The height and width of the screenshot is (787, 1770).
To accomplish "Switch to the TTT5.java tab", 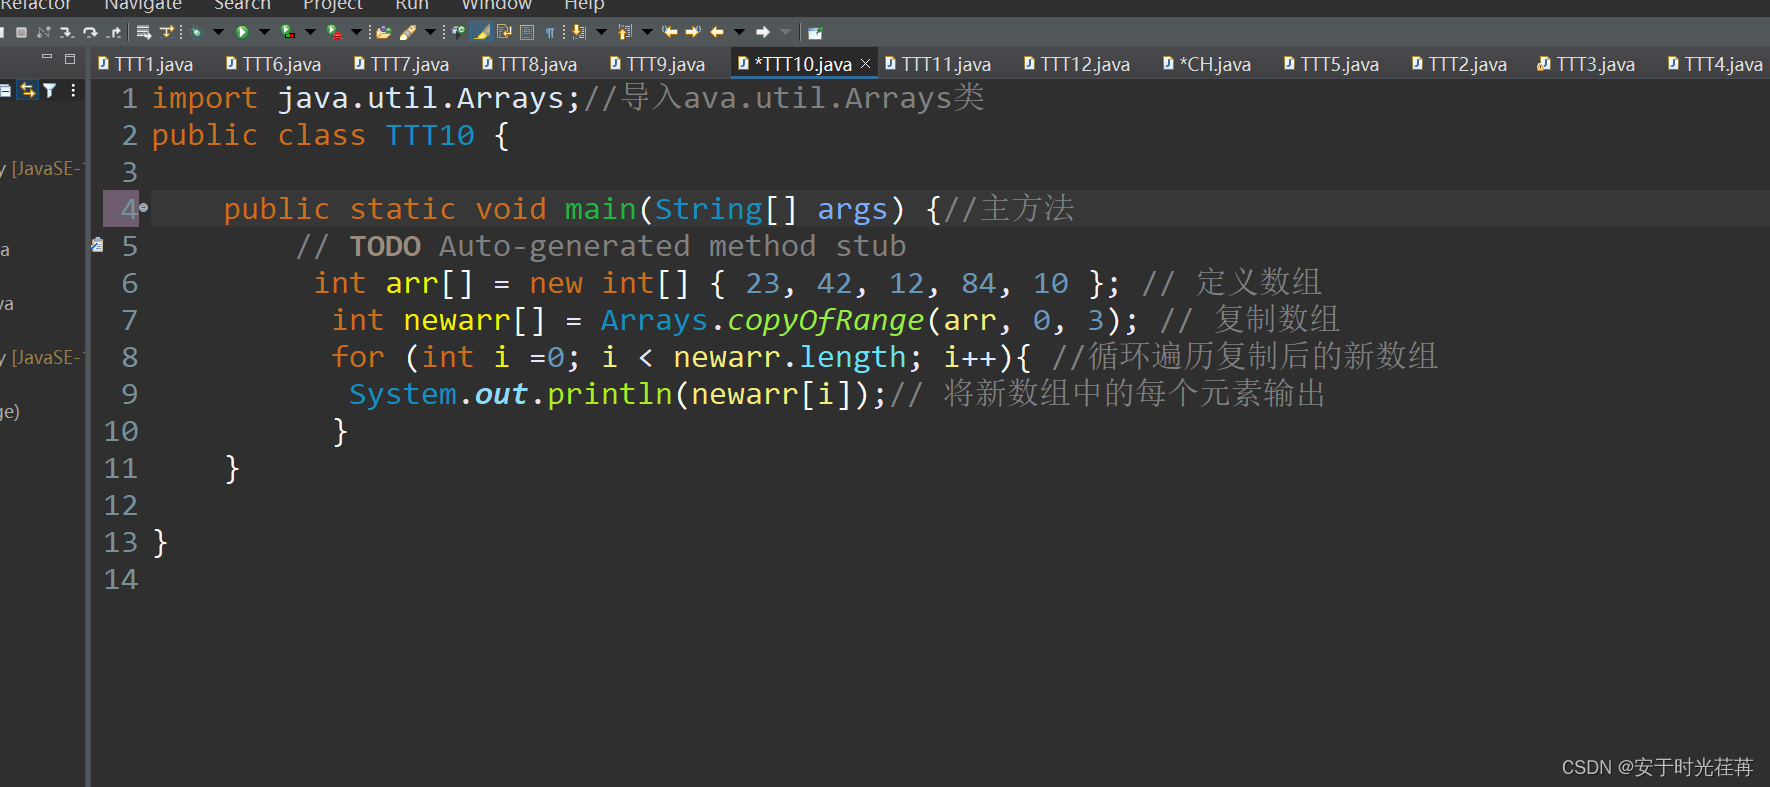I will click(x=1332, y=64).
